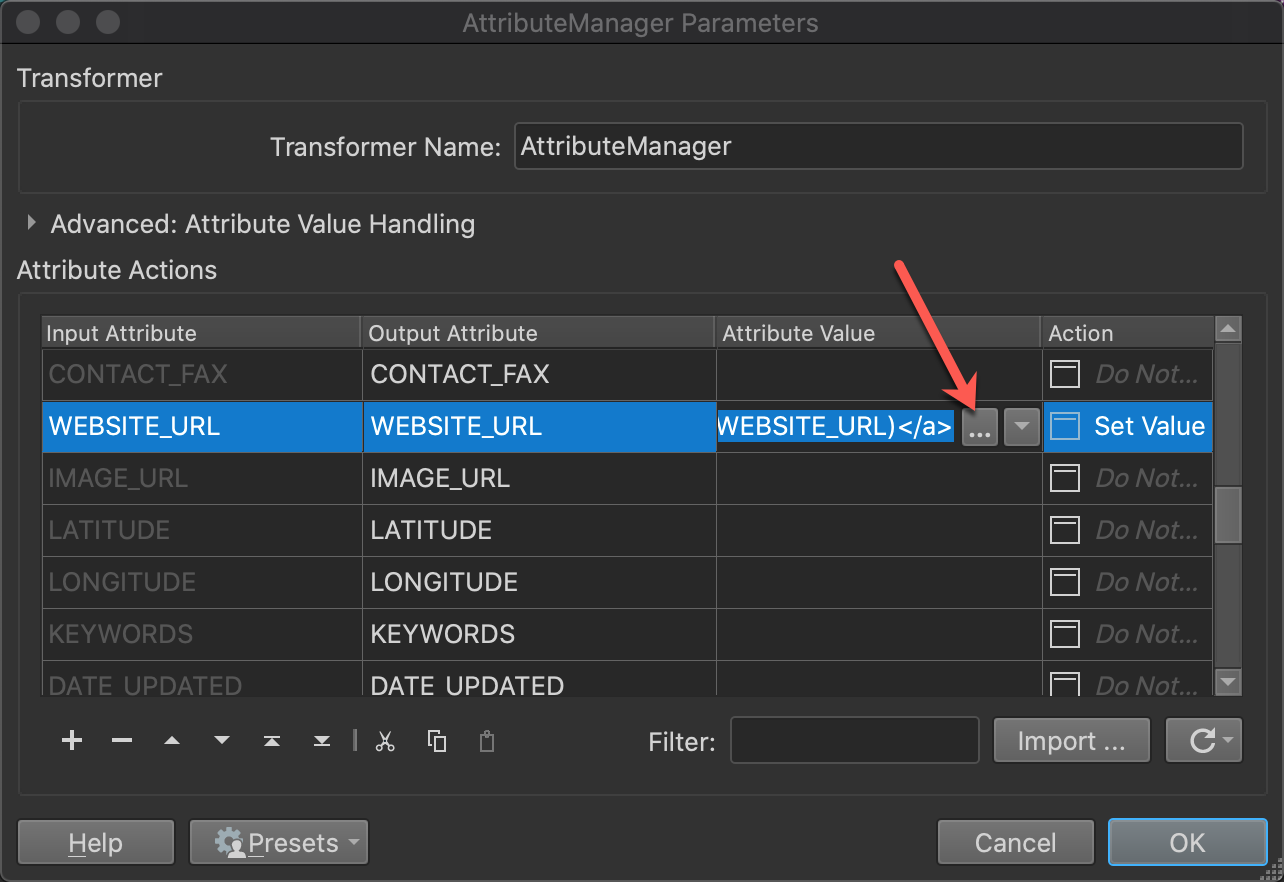Image resolution: width=1284 pixels, height=882 pixels.
Task: Click the scissors cut icon
Action: [x=385, y=741]
